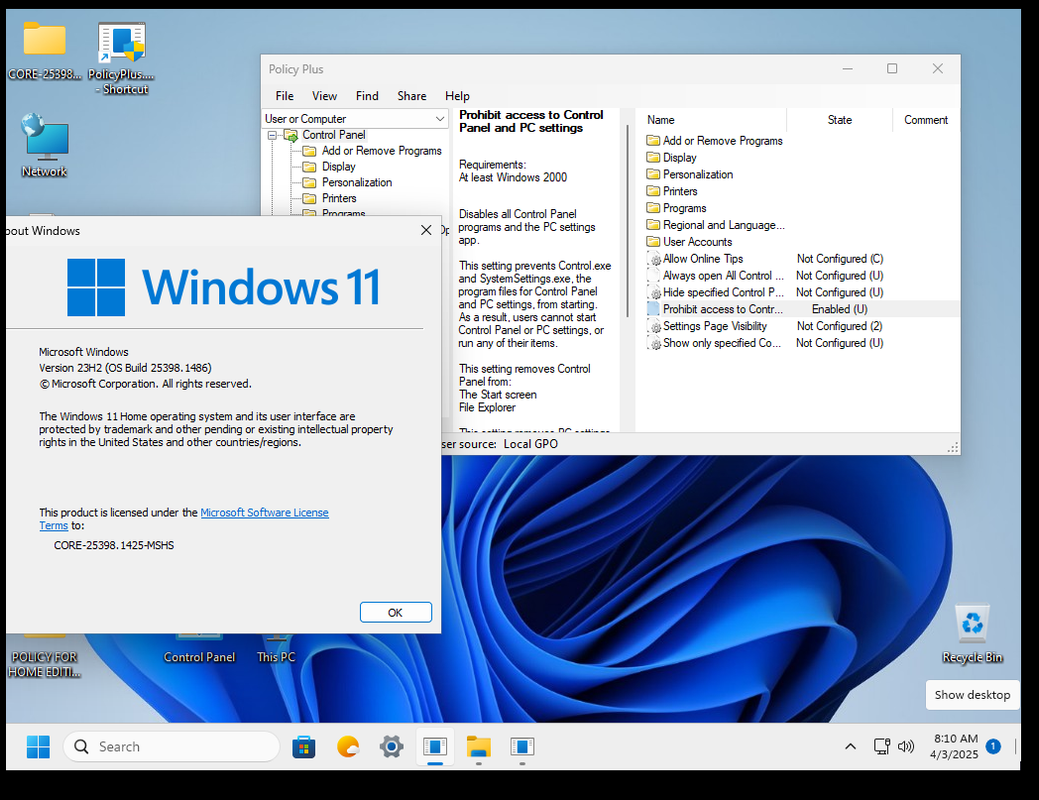1039x800 pixels.
Task: Click the Show only specified Control Panel icon
Action: 654,343
